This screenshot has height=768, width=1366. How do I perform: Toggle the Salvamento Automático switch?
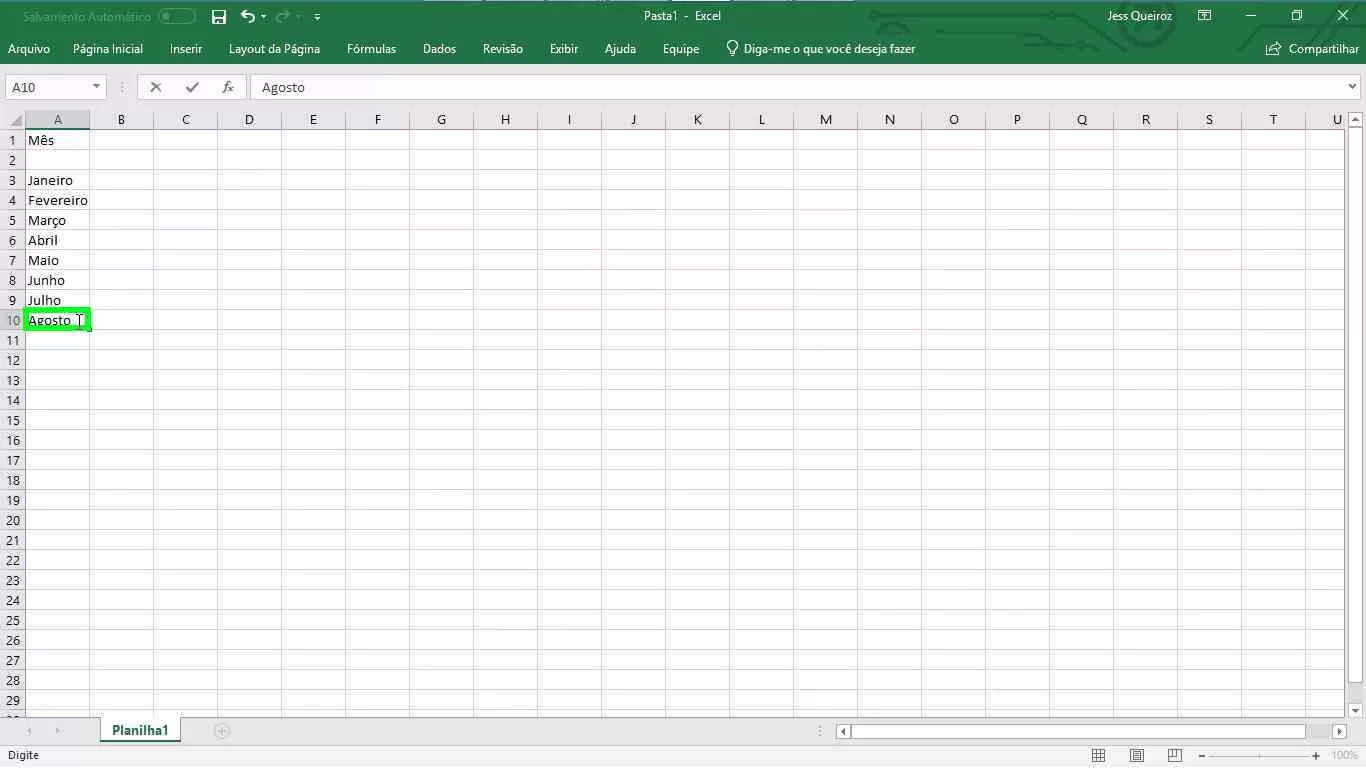[x=177, y=16]
